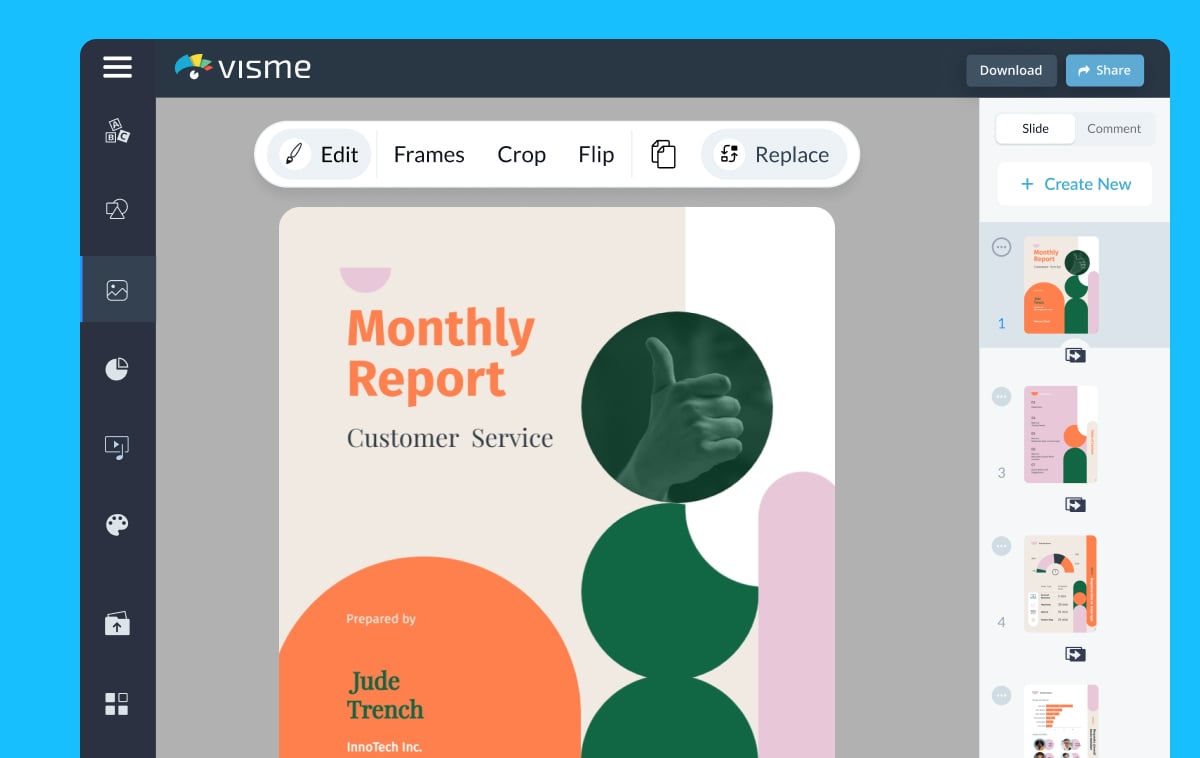
Task: Click the Visme logo in the top bar
Action: [240, 68]
